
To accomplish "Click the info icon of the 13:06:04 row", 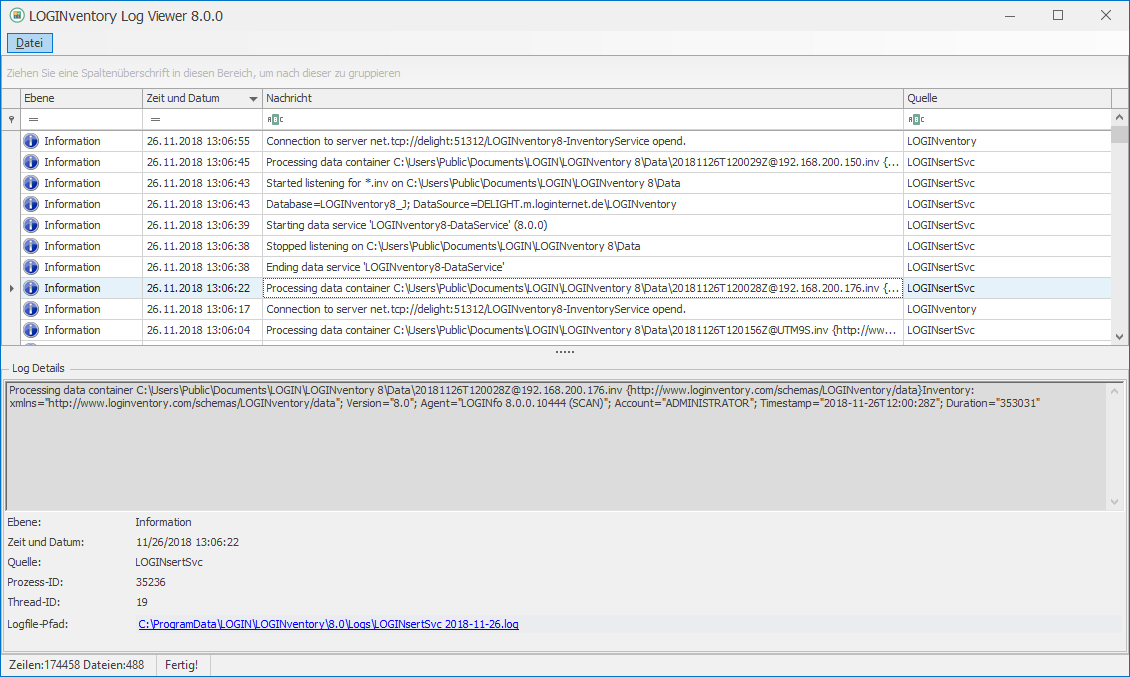I will (x=31, y=329).
